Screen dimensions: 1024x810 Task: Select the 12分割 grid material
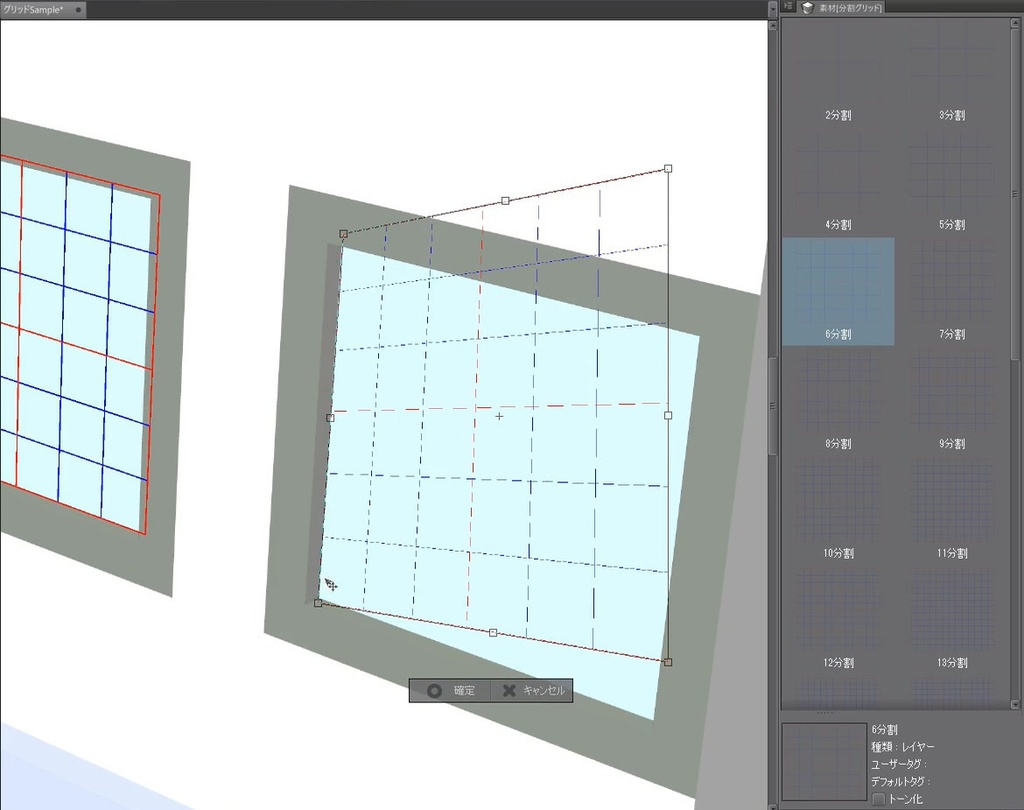tap(837, 618)
